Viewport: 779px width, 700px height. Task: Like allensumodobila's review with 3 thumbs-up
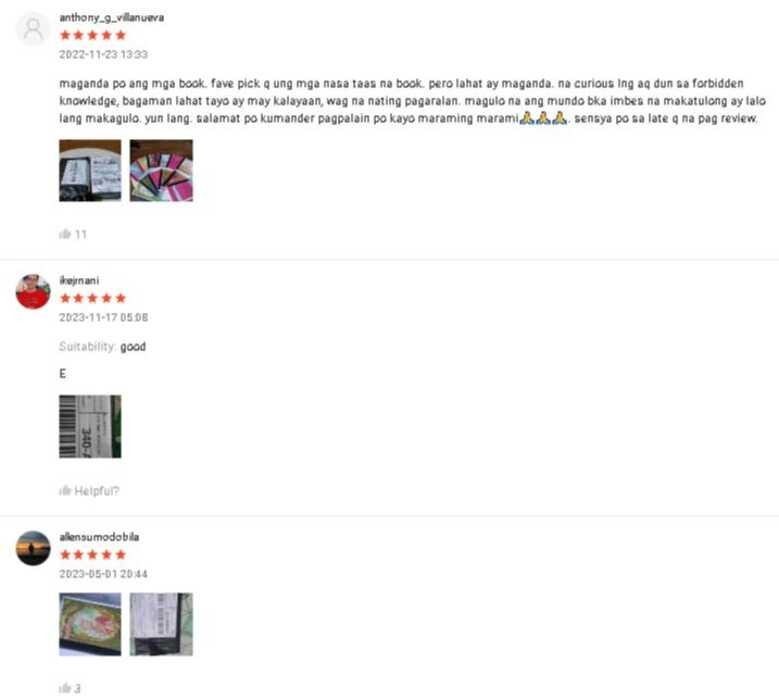tap(70, 688)
